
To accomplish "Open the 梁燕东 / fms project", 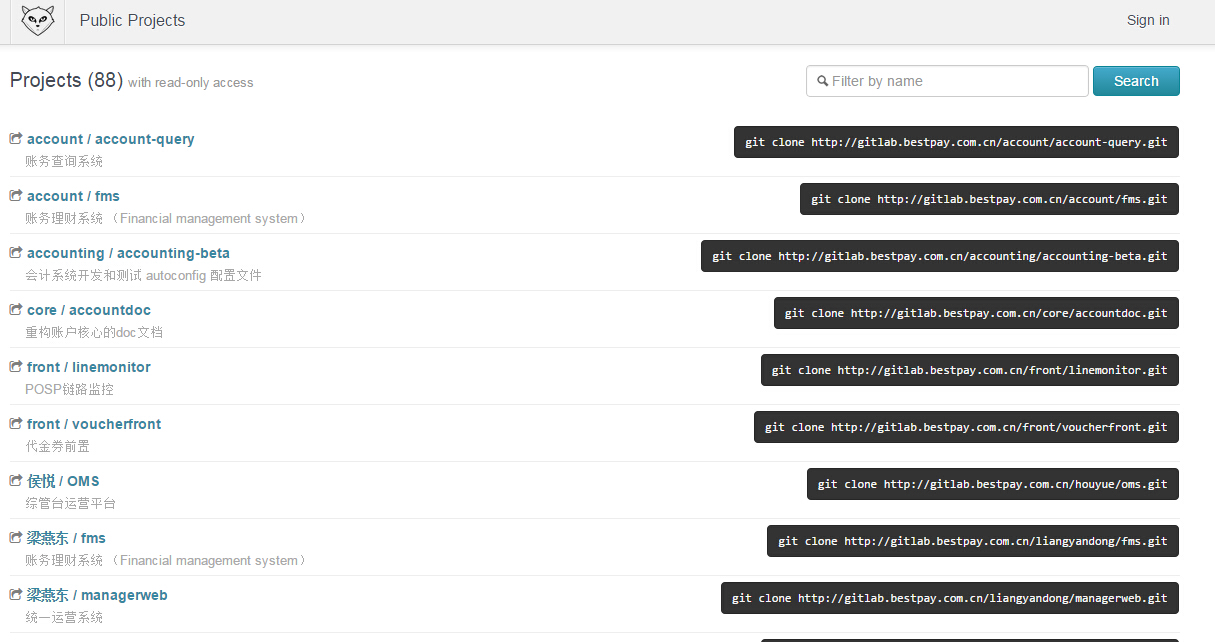I will 66,538.
